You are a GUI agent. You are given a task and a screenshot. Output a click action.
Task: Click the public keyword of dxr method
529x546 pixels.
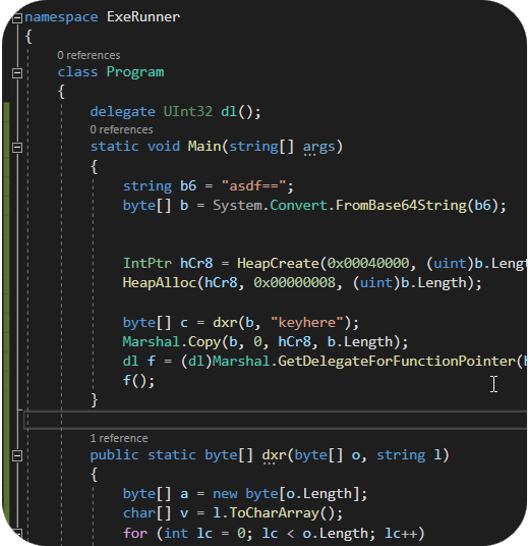114,456
